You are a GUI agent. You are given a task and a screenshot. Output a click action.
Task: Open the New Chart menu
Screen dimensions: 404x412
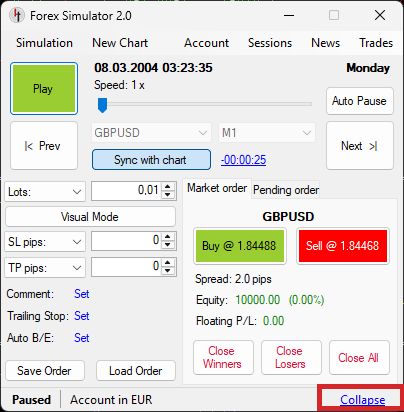120,43
